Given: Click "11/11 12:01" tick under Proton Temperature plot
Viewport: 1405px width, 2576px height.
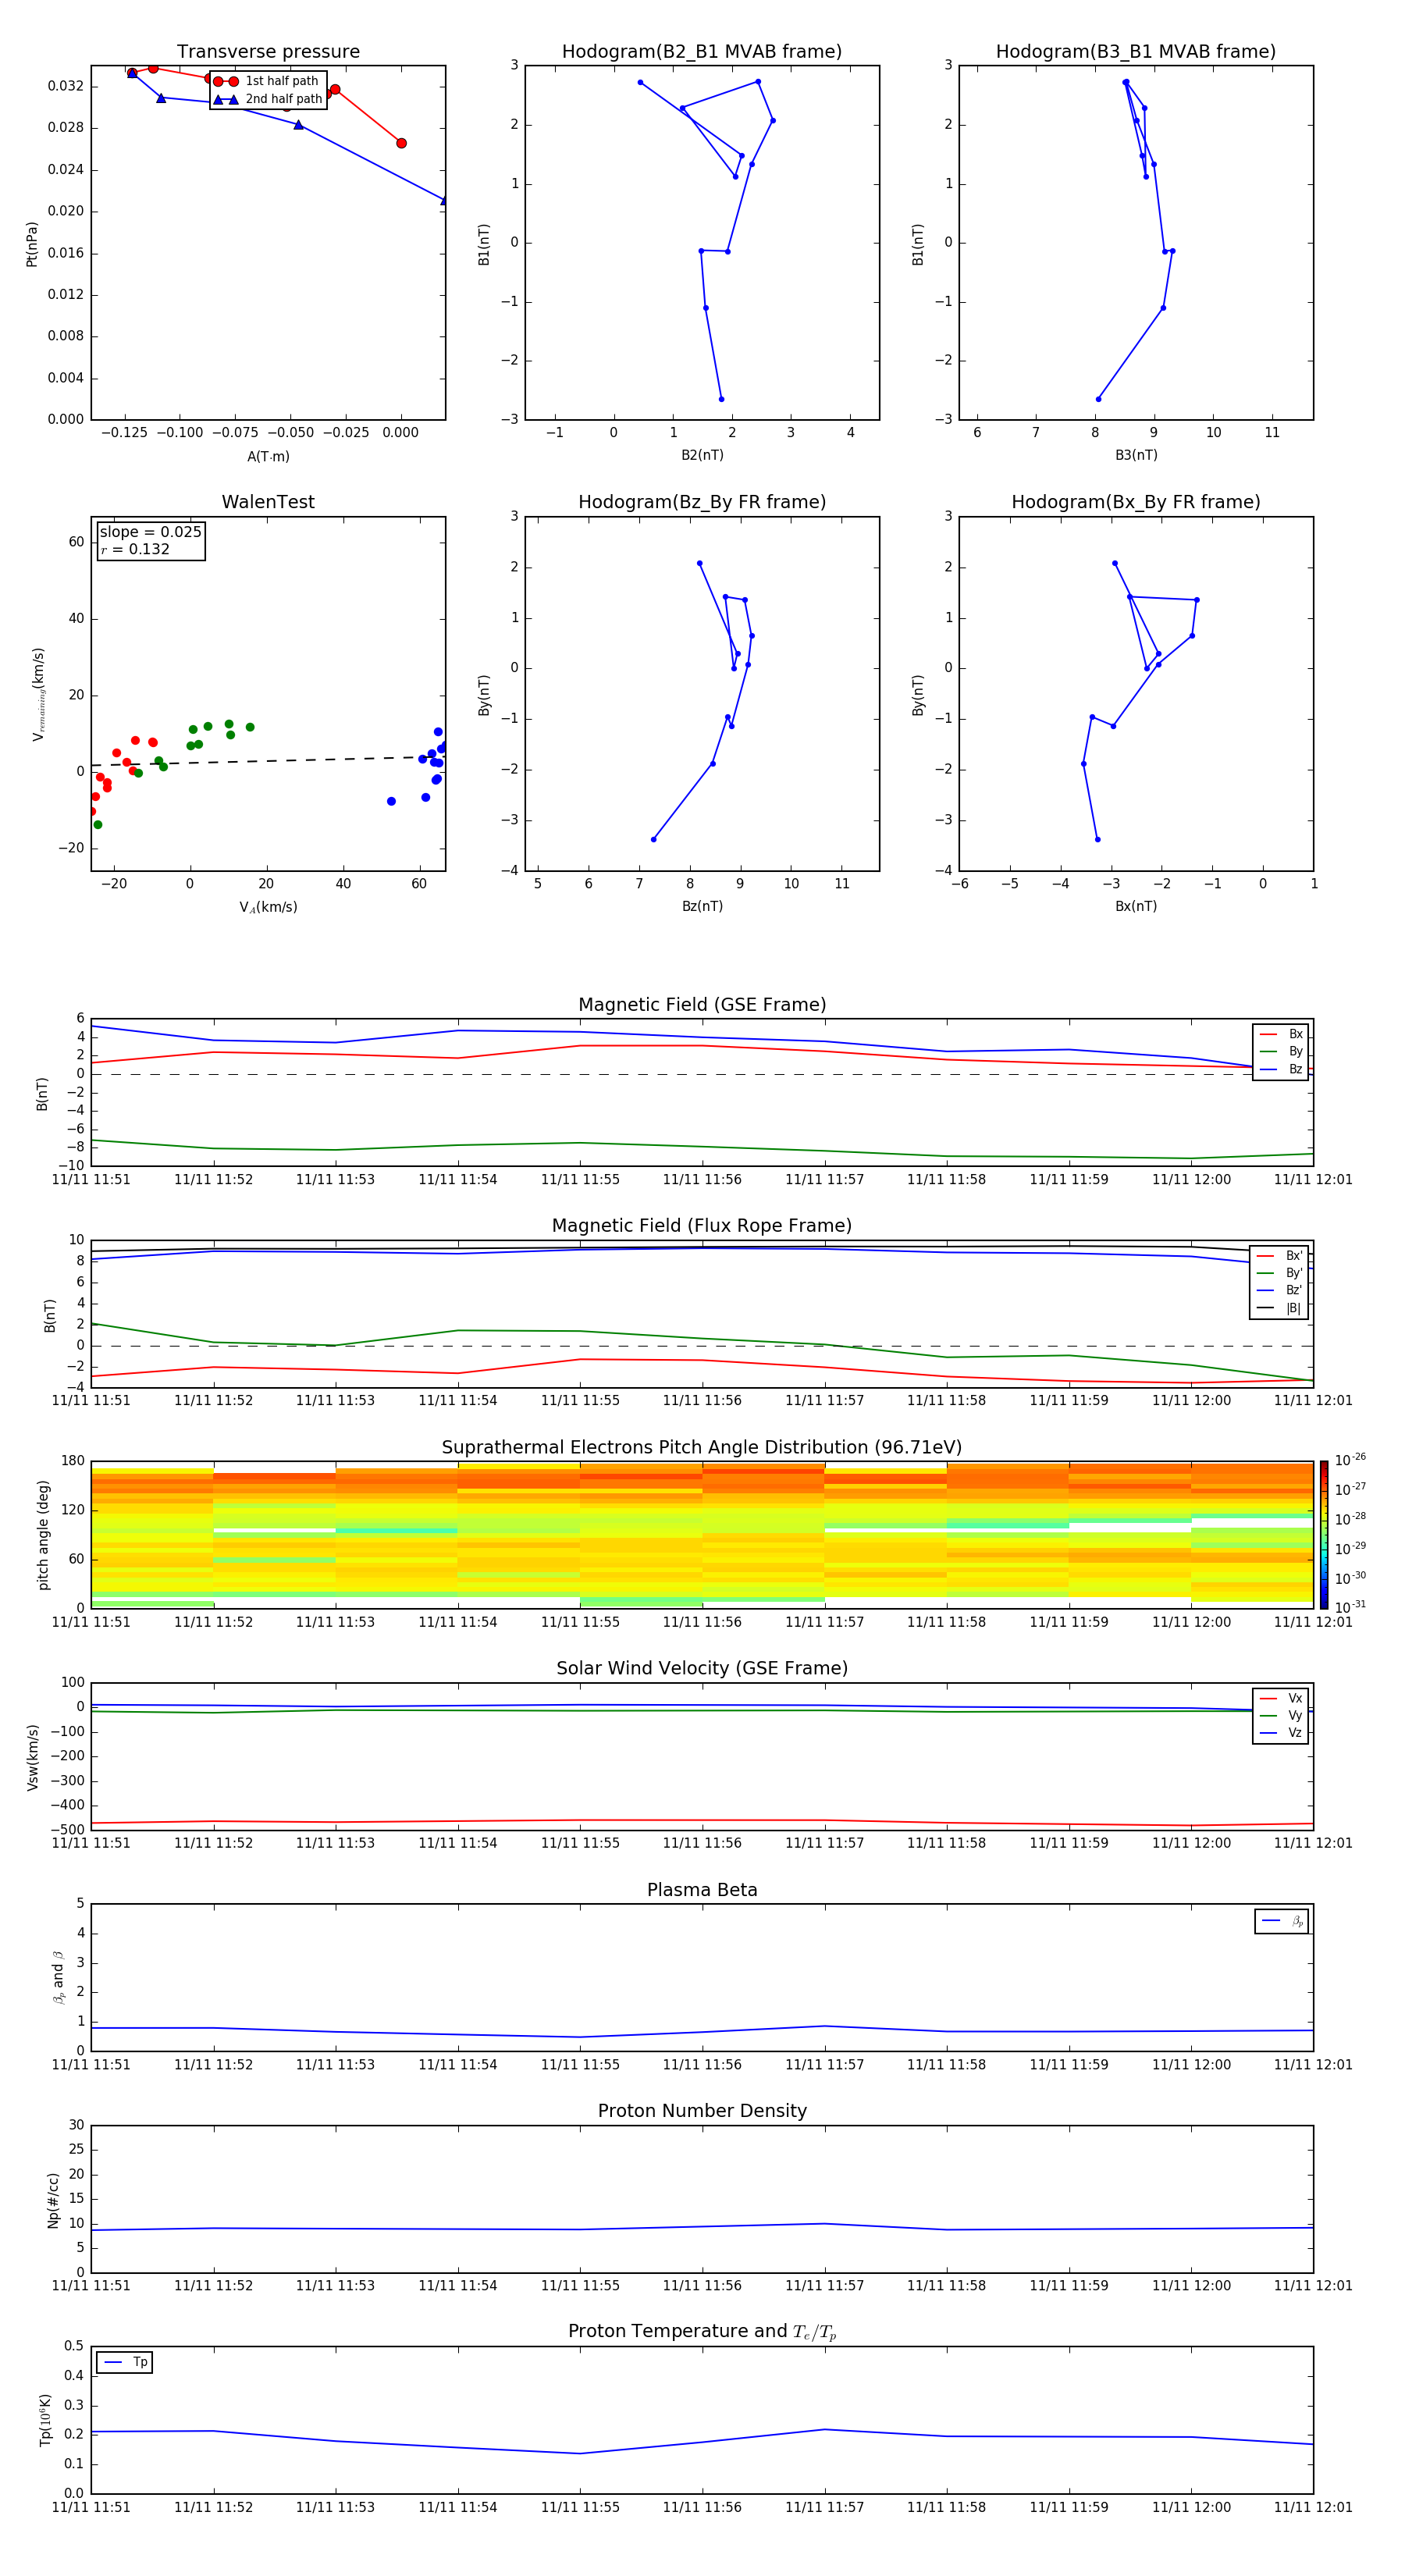Looking at the screenshot, I should pos(1313,2507).
